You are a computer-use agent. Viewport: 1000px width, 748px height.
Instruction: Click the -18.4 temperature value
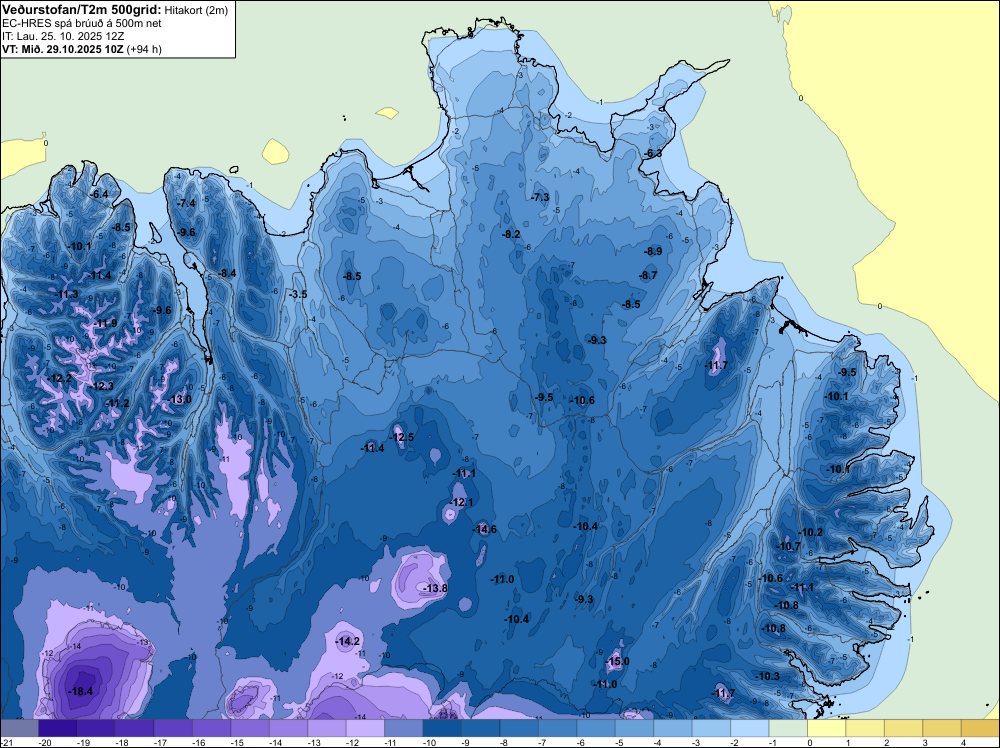point(80,691)
